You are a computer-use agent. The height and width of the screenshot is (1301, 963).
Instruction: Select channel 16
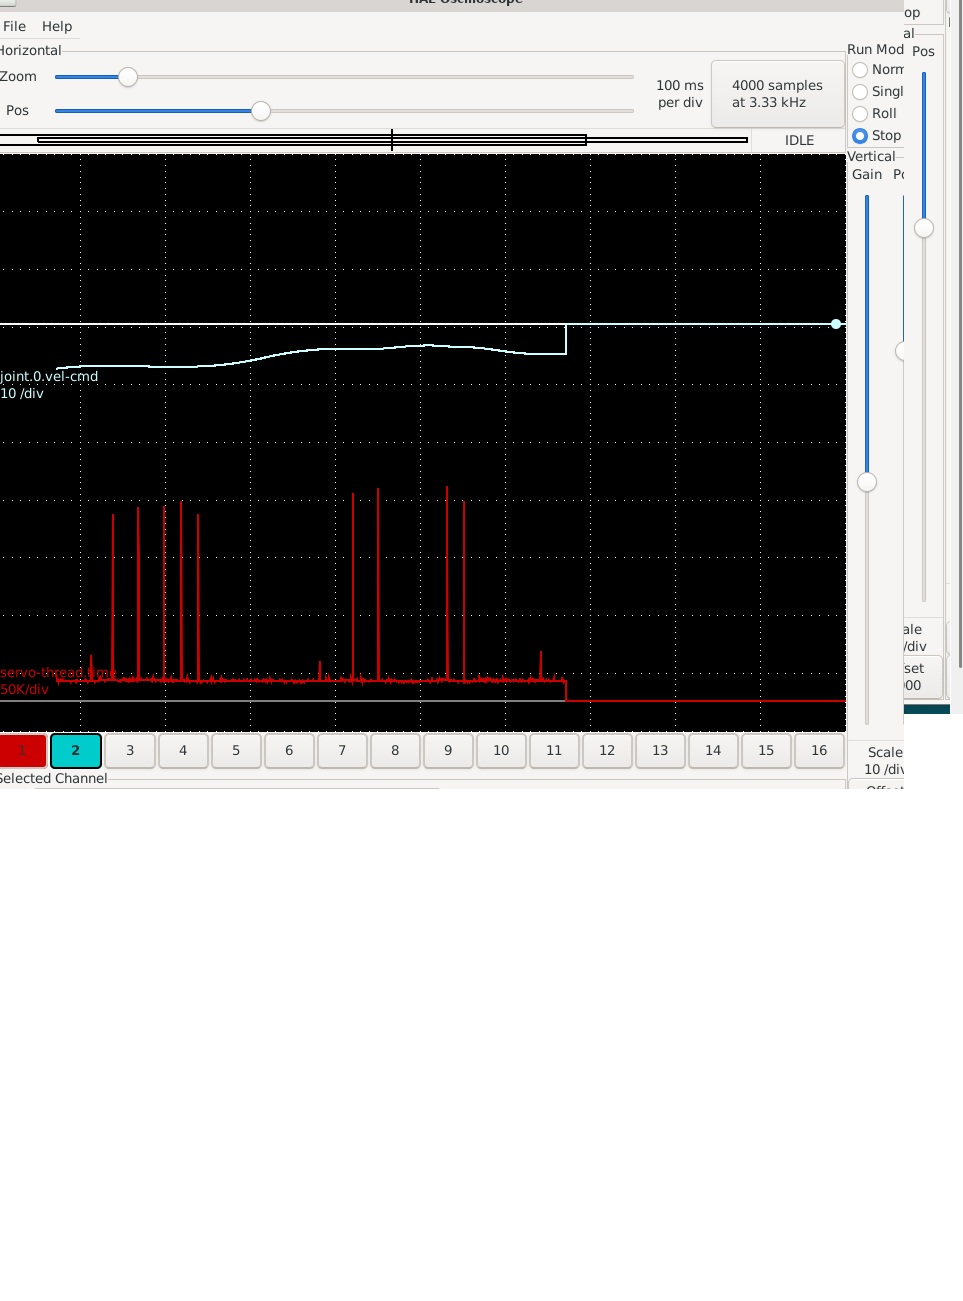click(x=819, y=750)
